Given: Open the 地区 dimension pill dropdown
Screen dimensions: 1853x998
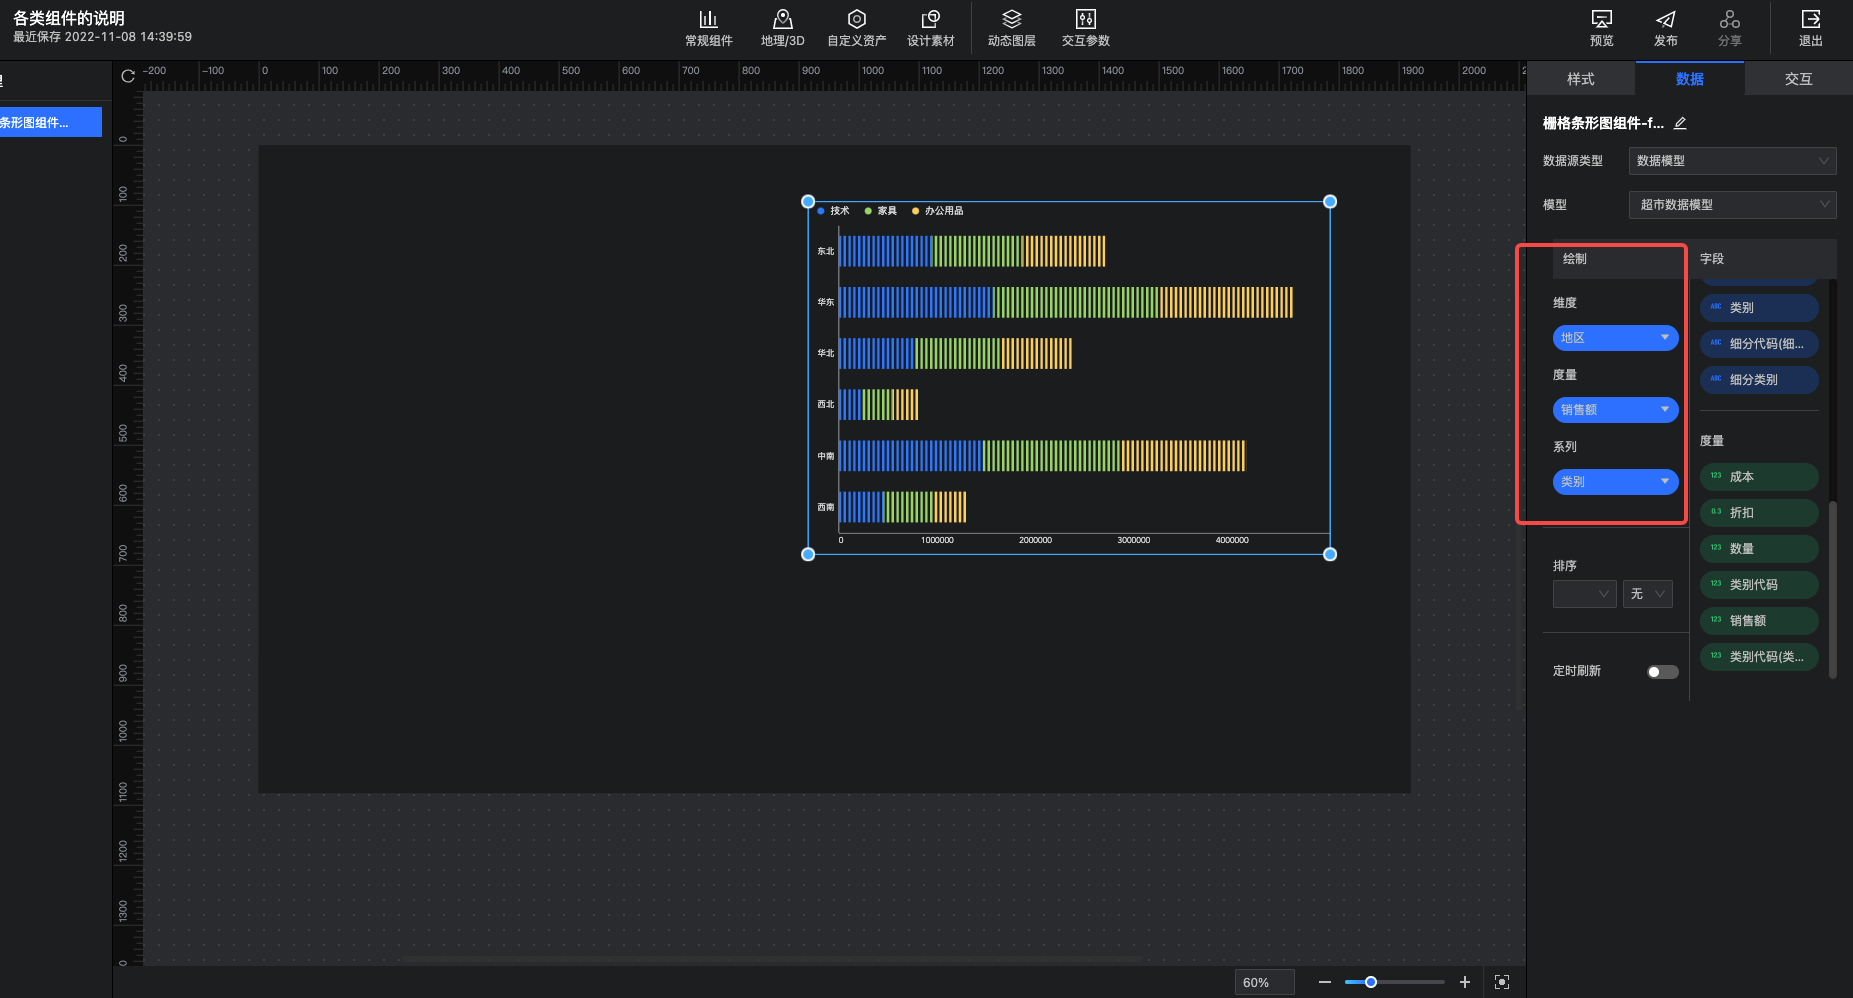Looking at the screenshot, I should [1614, 338].
